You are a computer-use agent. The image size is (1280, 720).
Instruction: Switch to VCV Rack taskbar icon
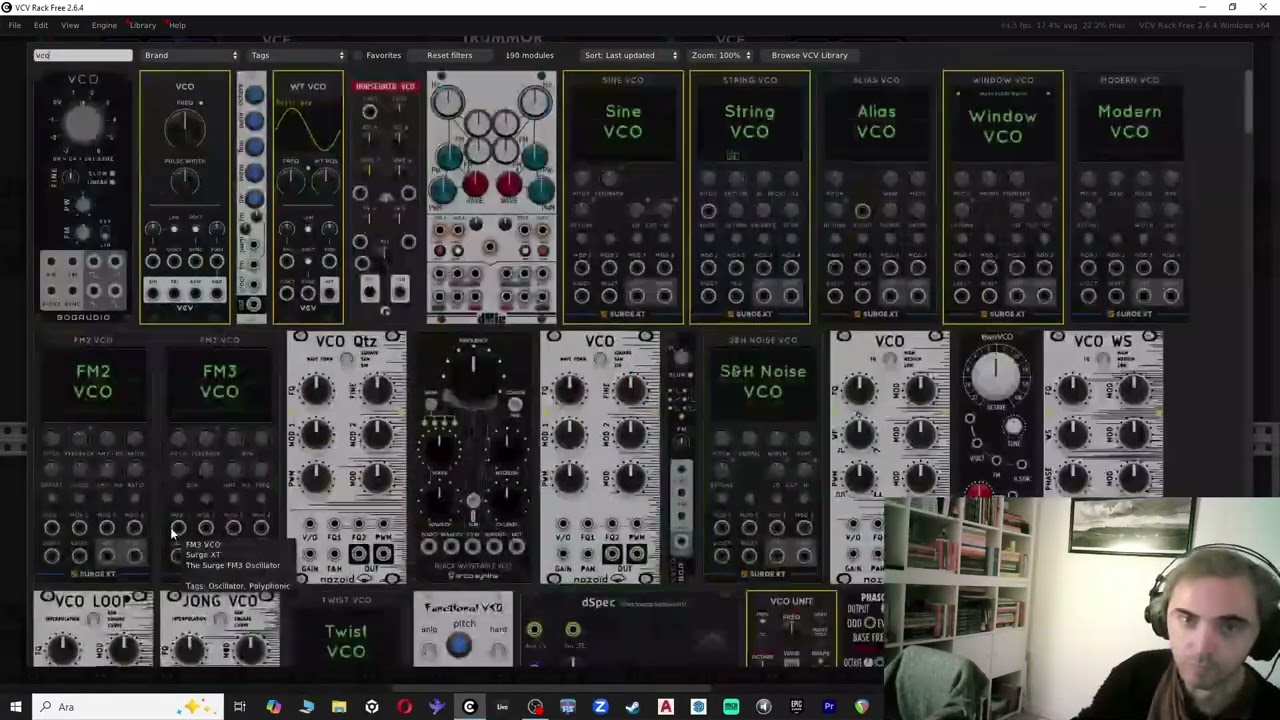pos(469,707)
